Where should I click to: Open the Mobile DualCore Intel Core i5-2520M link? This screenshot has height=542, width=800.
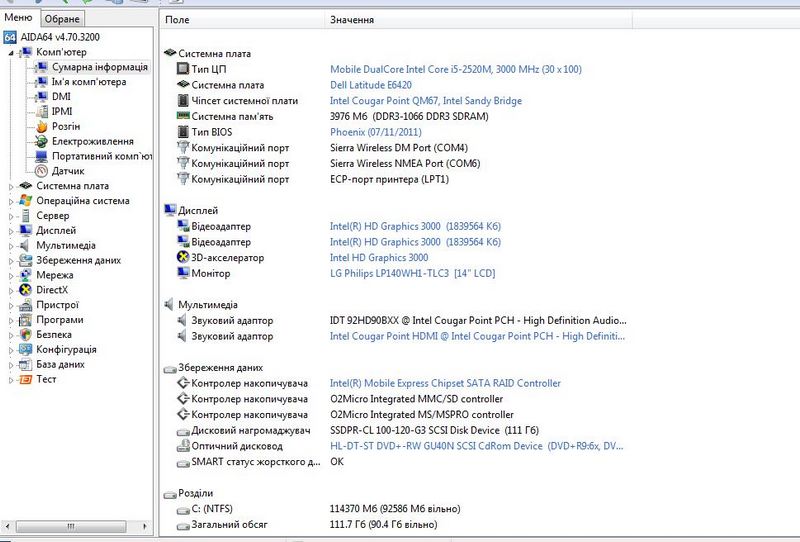point(455,70)
